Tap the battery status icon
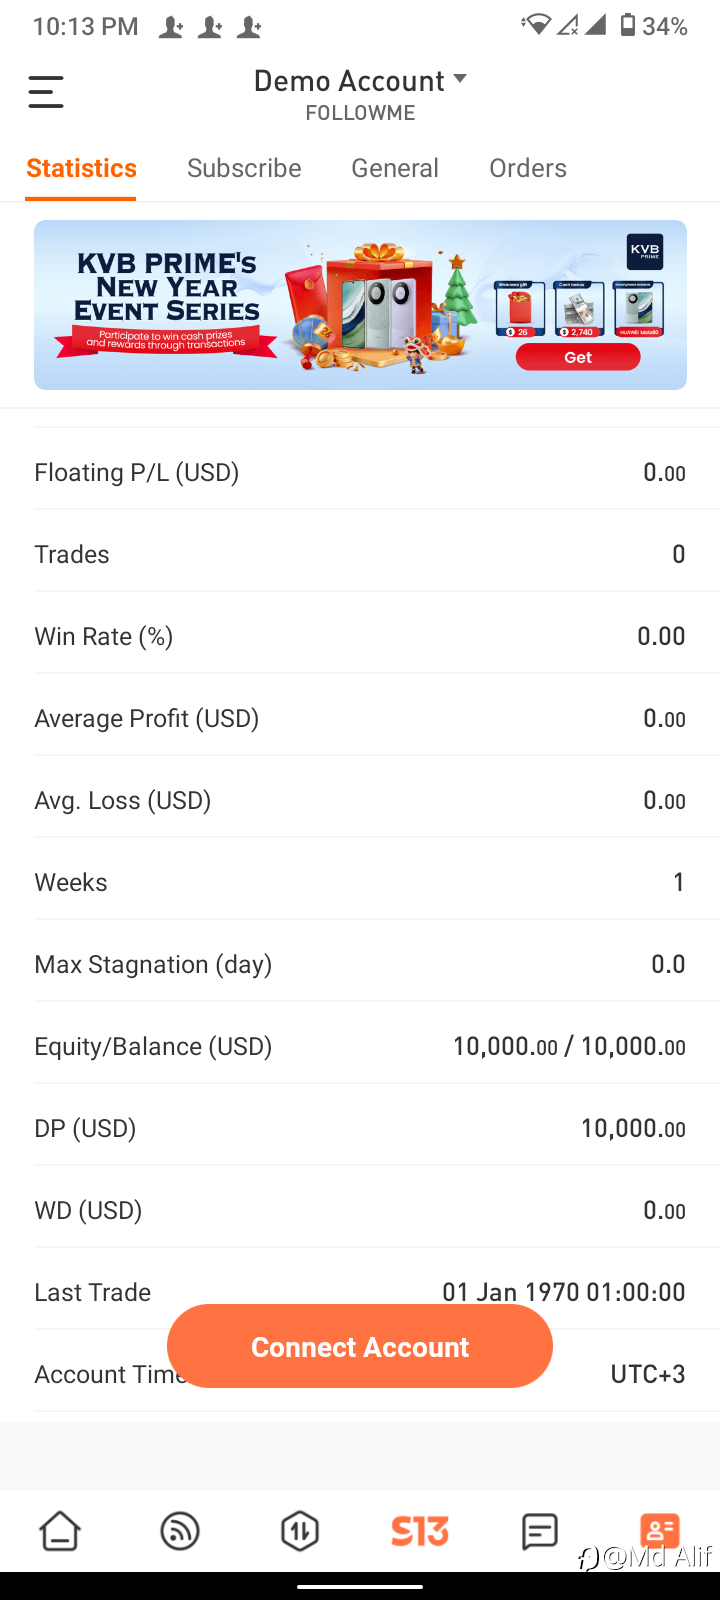The width and height of the screenshot is (720, 1600). [628, 26]
